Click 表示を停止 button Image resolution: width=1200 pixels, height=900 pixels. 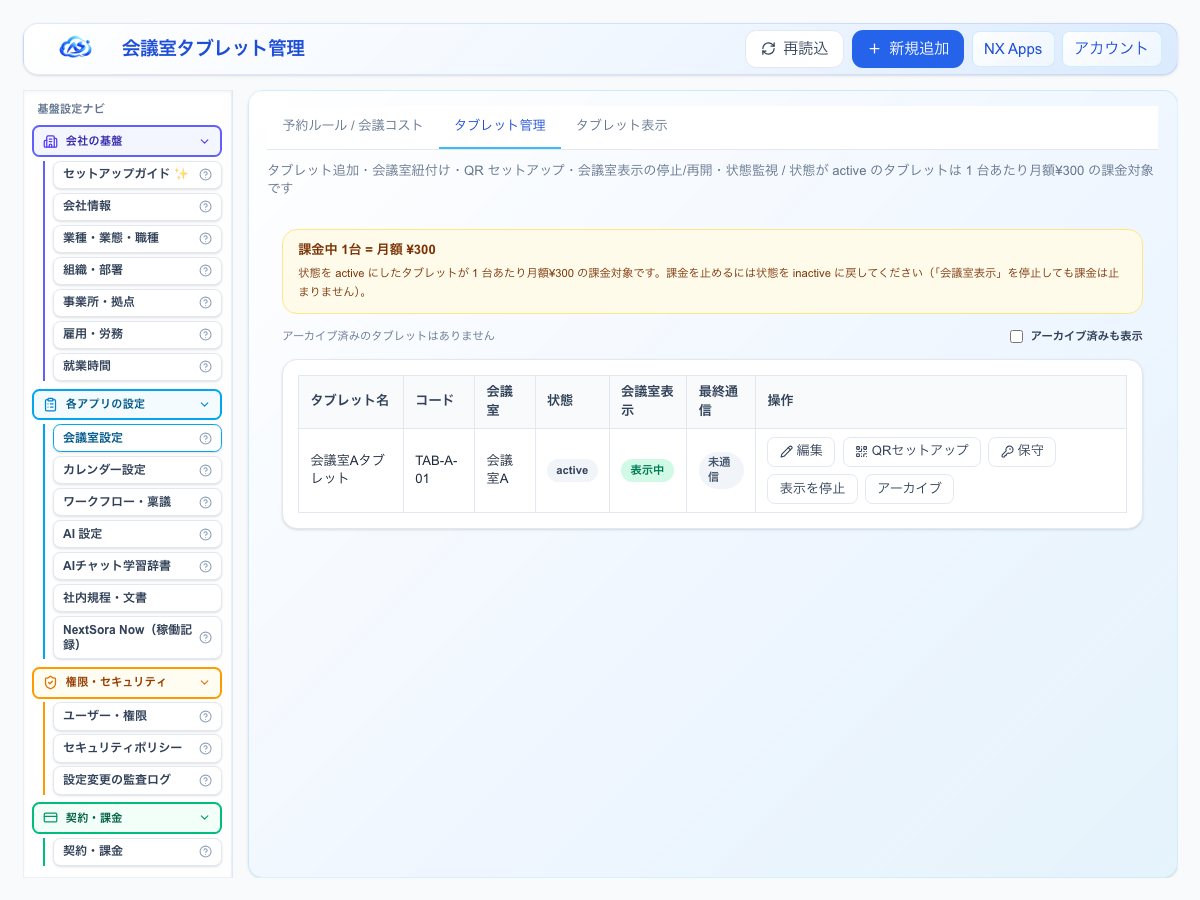[x=812, y=489]
